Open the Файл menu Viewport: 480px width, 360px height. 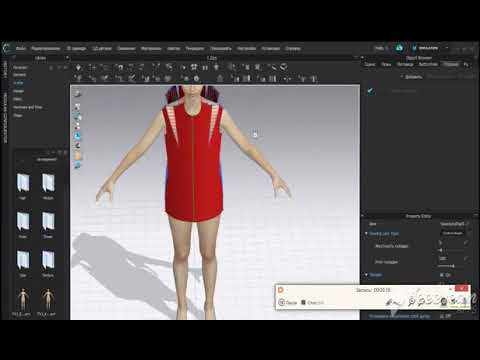pos(21,48)
